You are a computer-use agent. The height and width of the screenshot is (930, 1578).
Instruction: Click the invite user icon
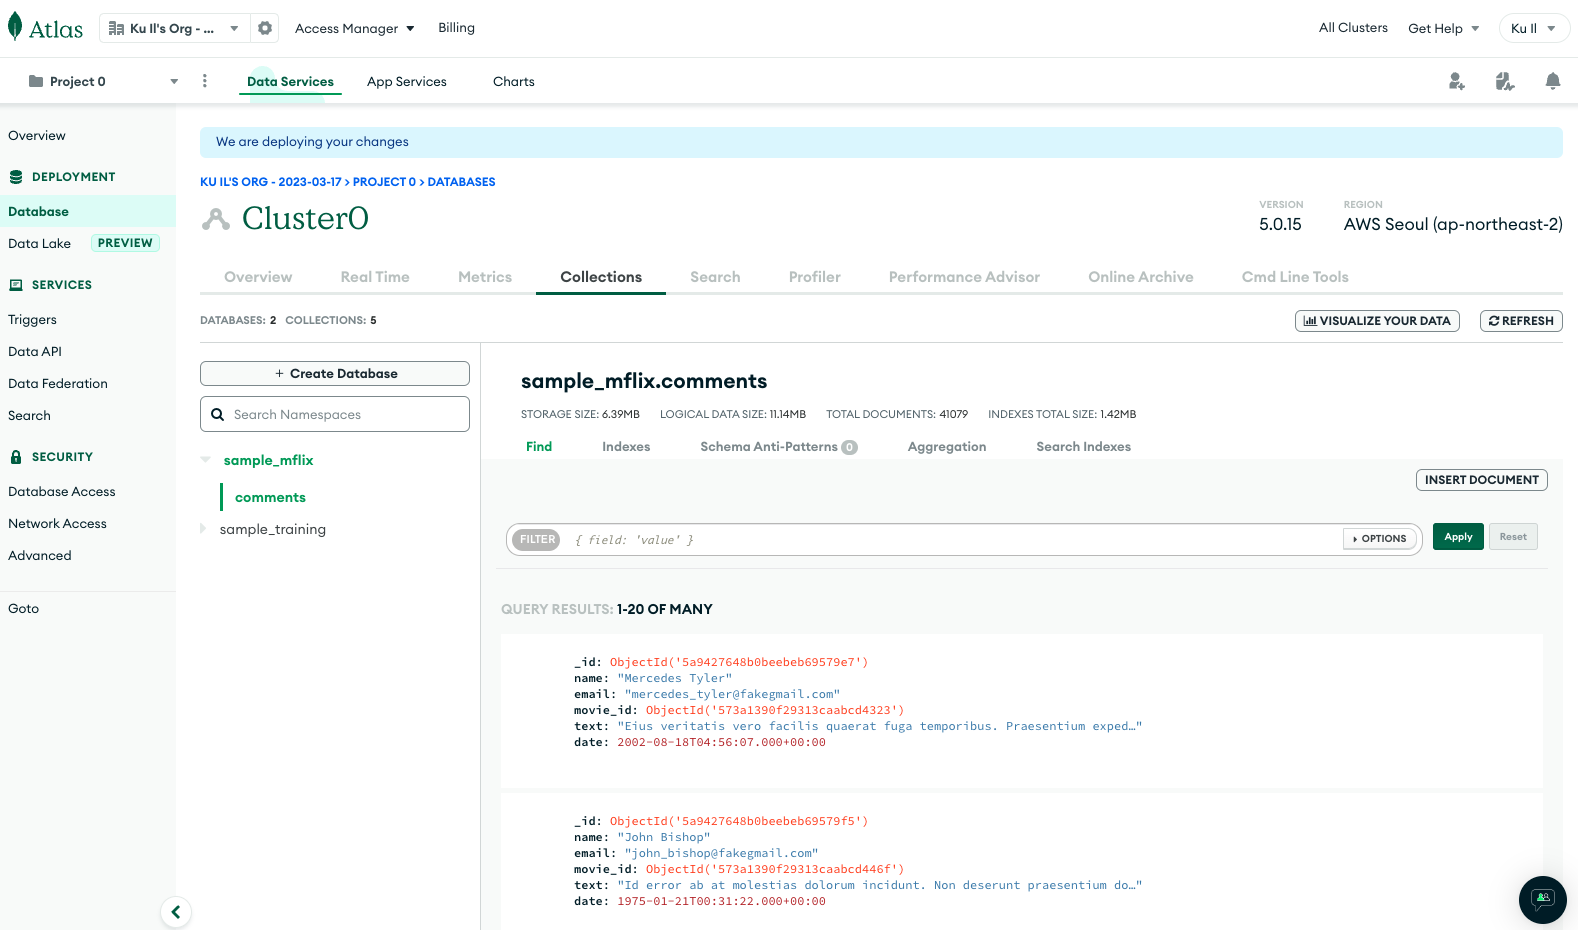pos(1457,81)
